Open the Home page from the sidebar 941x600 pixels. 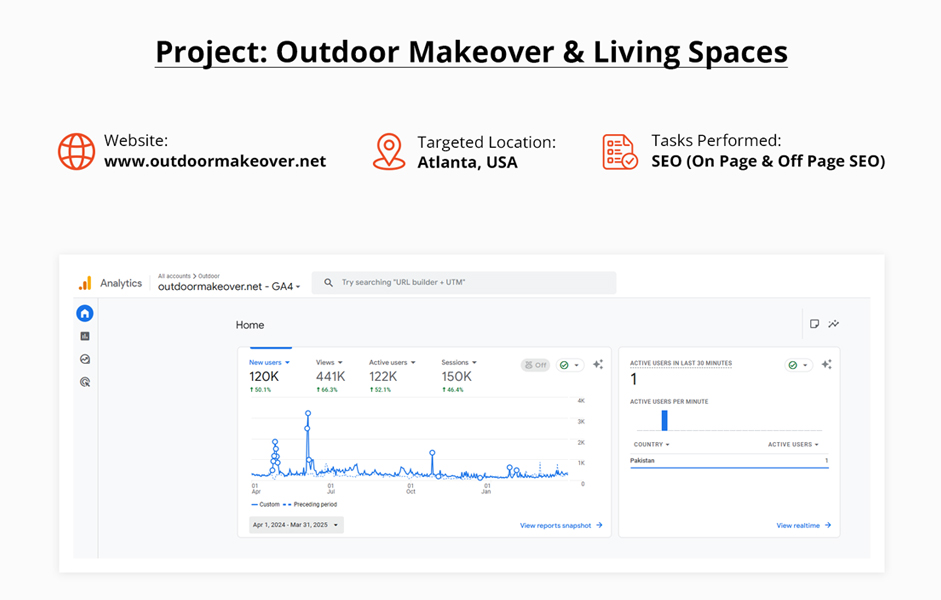coord(85,313)
